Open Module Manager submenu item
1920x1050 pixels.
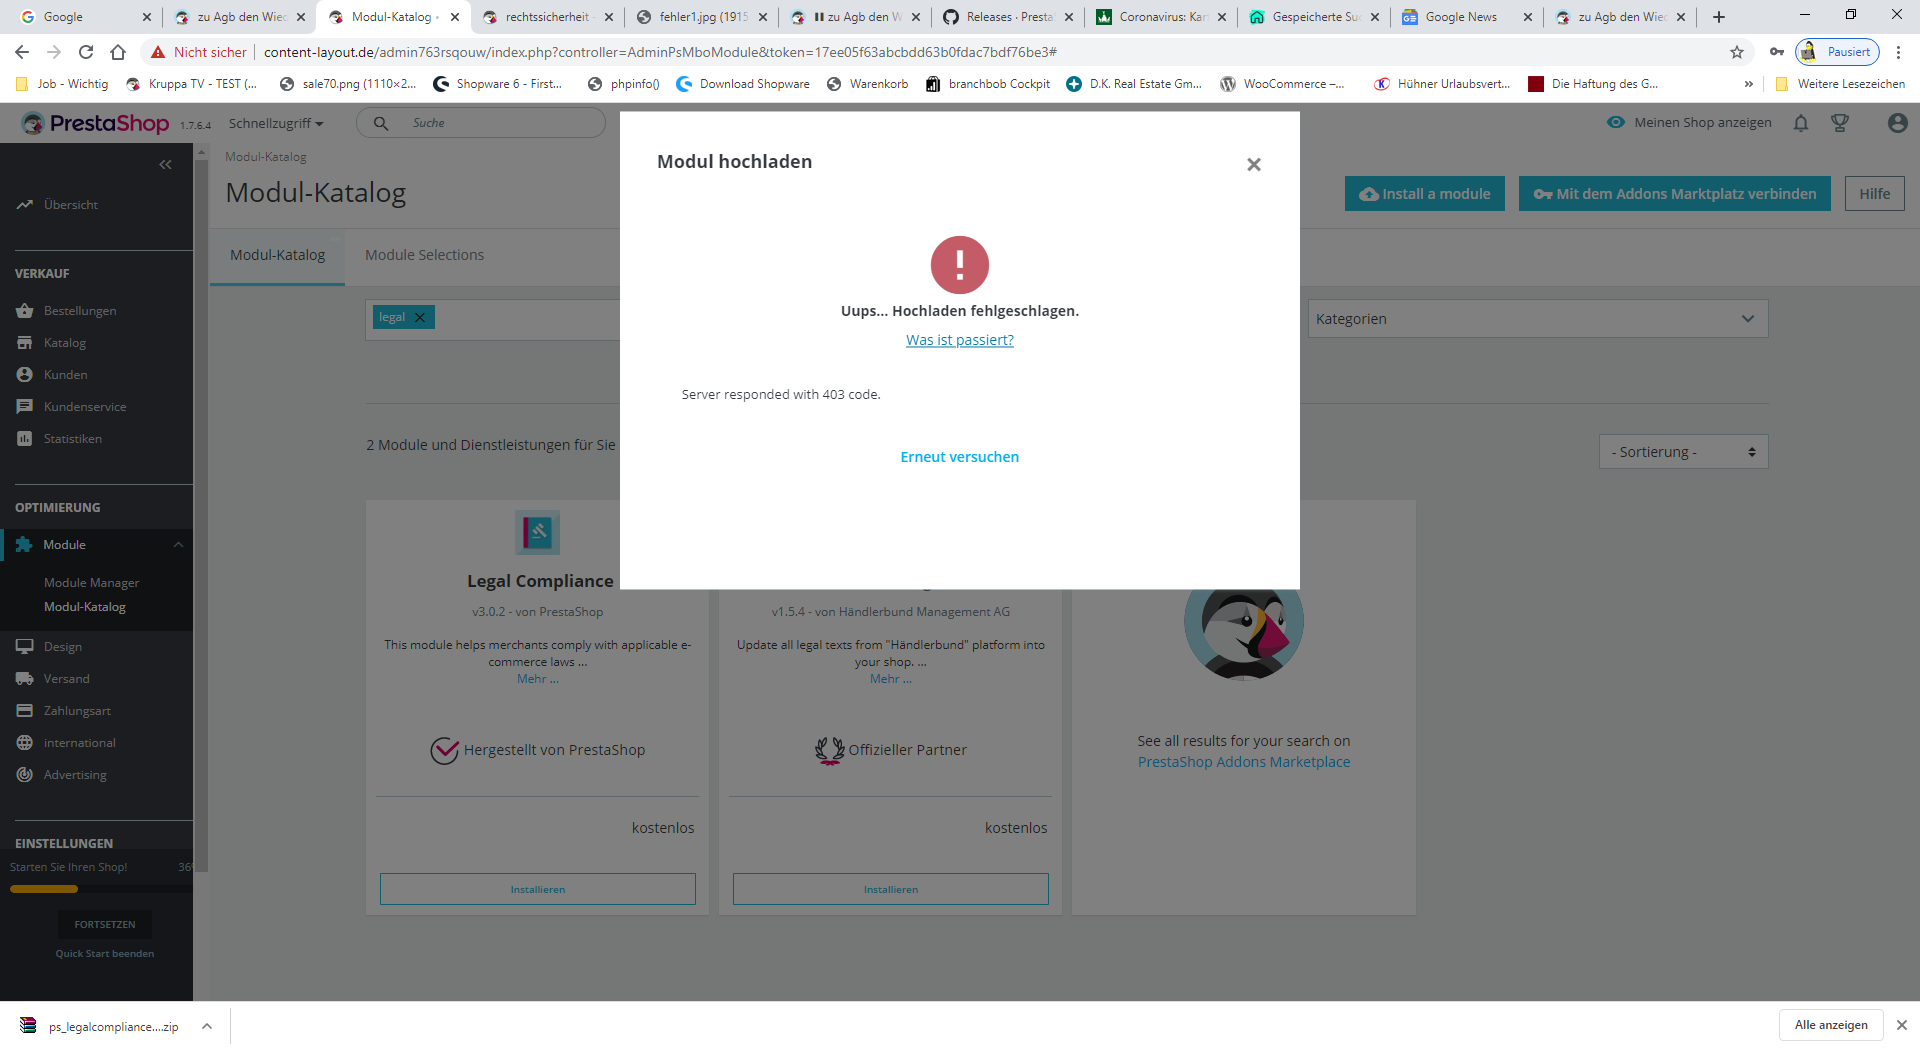pyautogui.click(x=91, y=583)
